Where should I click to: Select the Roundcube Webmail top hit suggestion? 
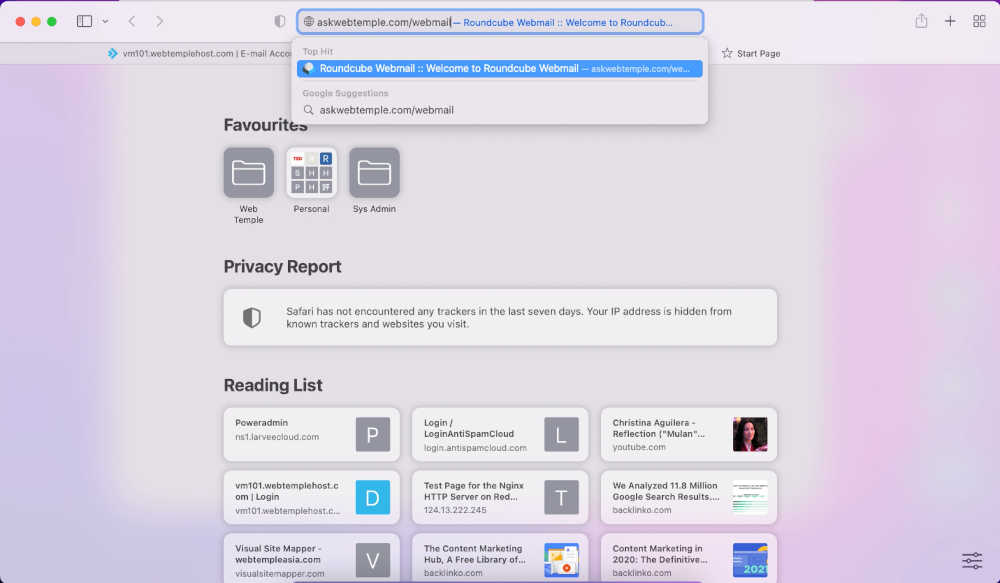500,68
